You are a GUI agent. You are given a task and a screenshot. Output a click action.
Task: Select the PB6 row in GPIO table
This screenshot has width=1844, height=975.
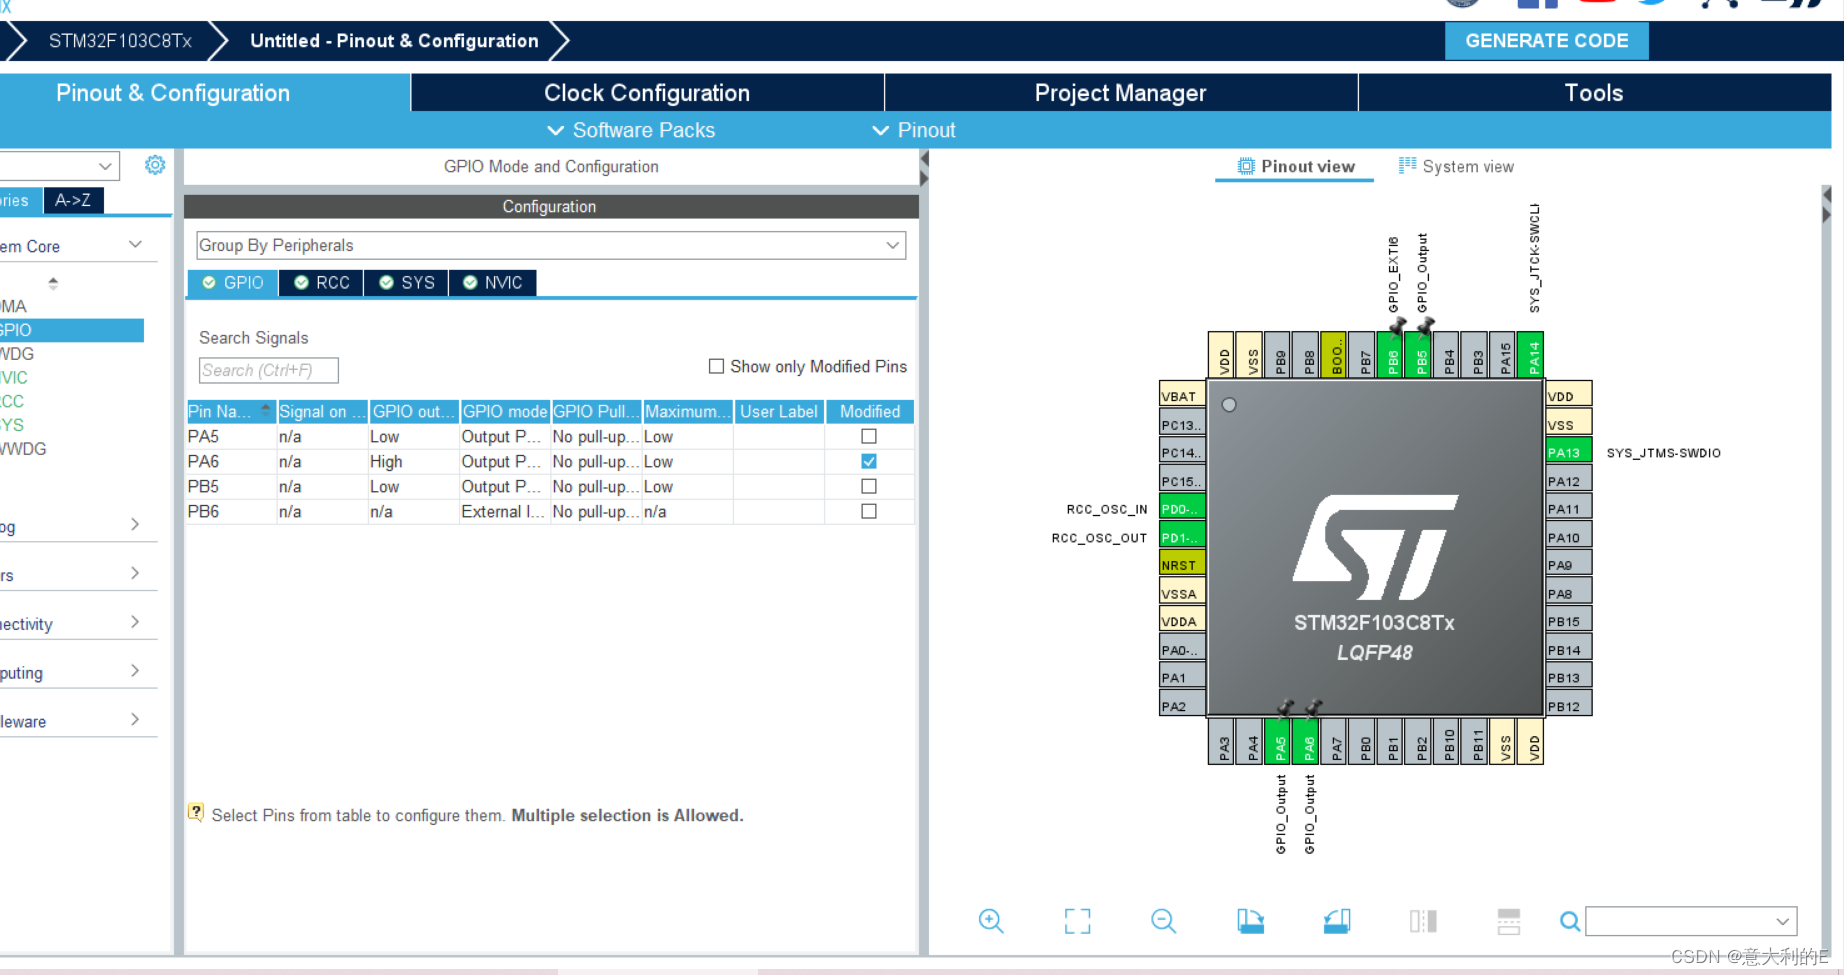pyautogui.click(x=550, y=511)
